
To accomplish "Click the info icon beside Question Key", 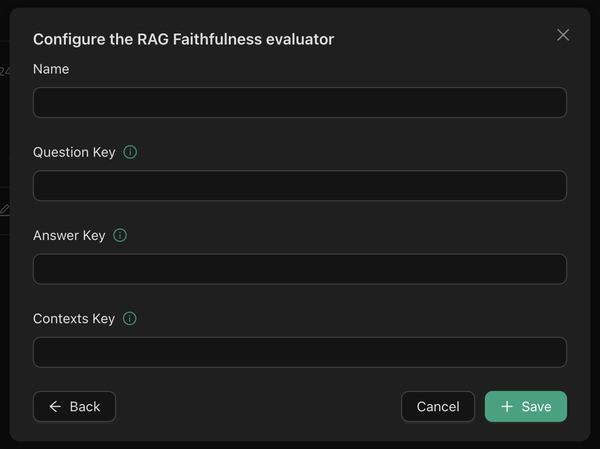I will (x=130, y=153).
